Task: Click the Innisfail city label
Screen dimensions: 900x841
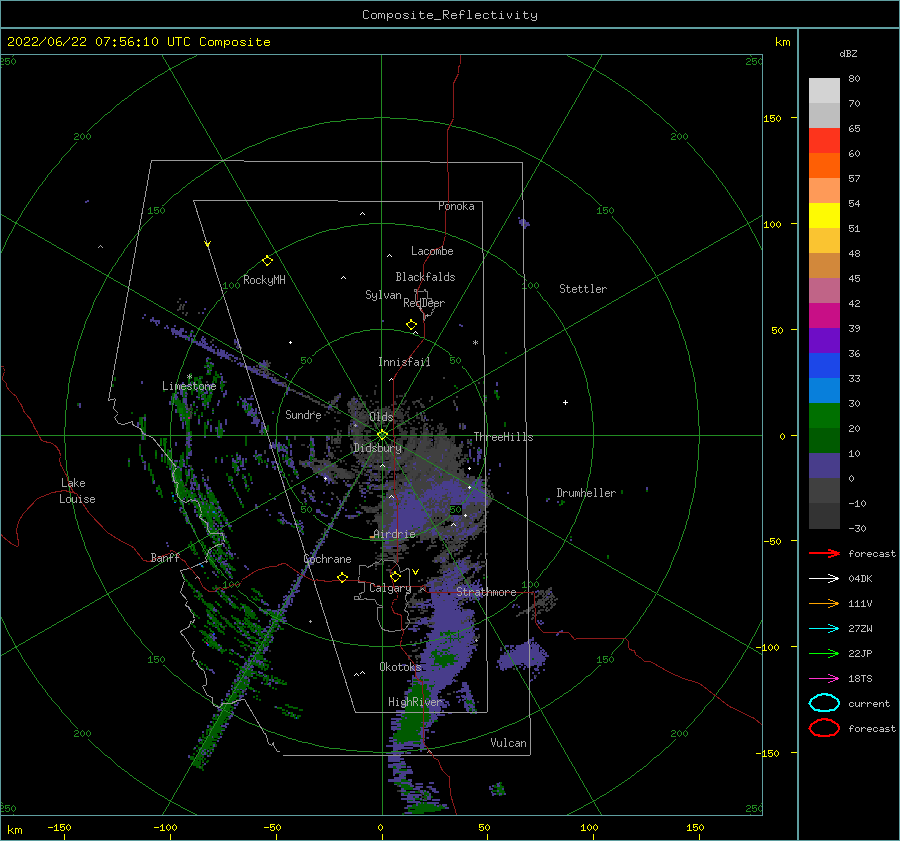Action: coord(404,362)
